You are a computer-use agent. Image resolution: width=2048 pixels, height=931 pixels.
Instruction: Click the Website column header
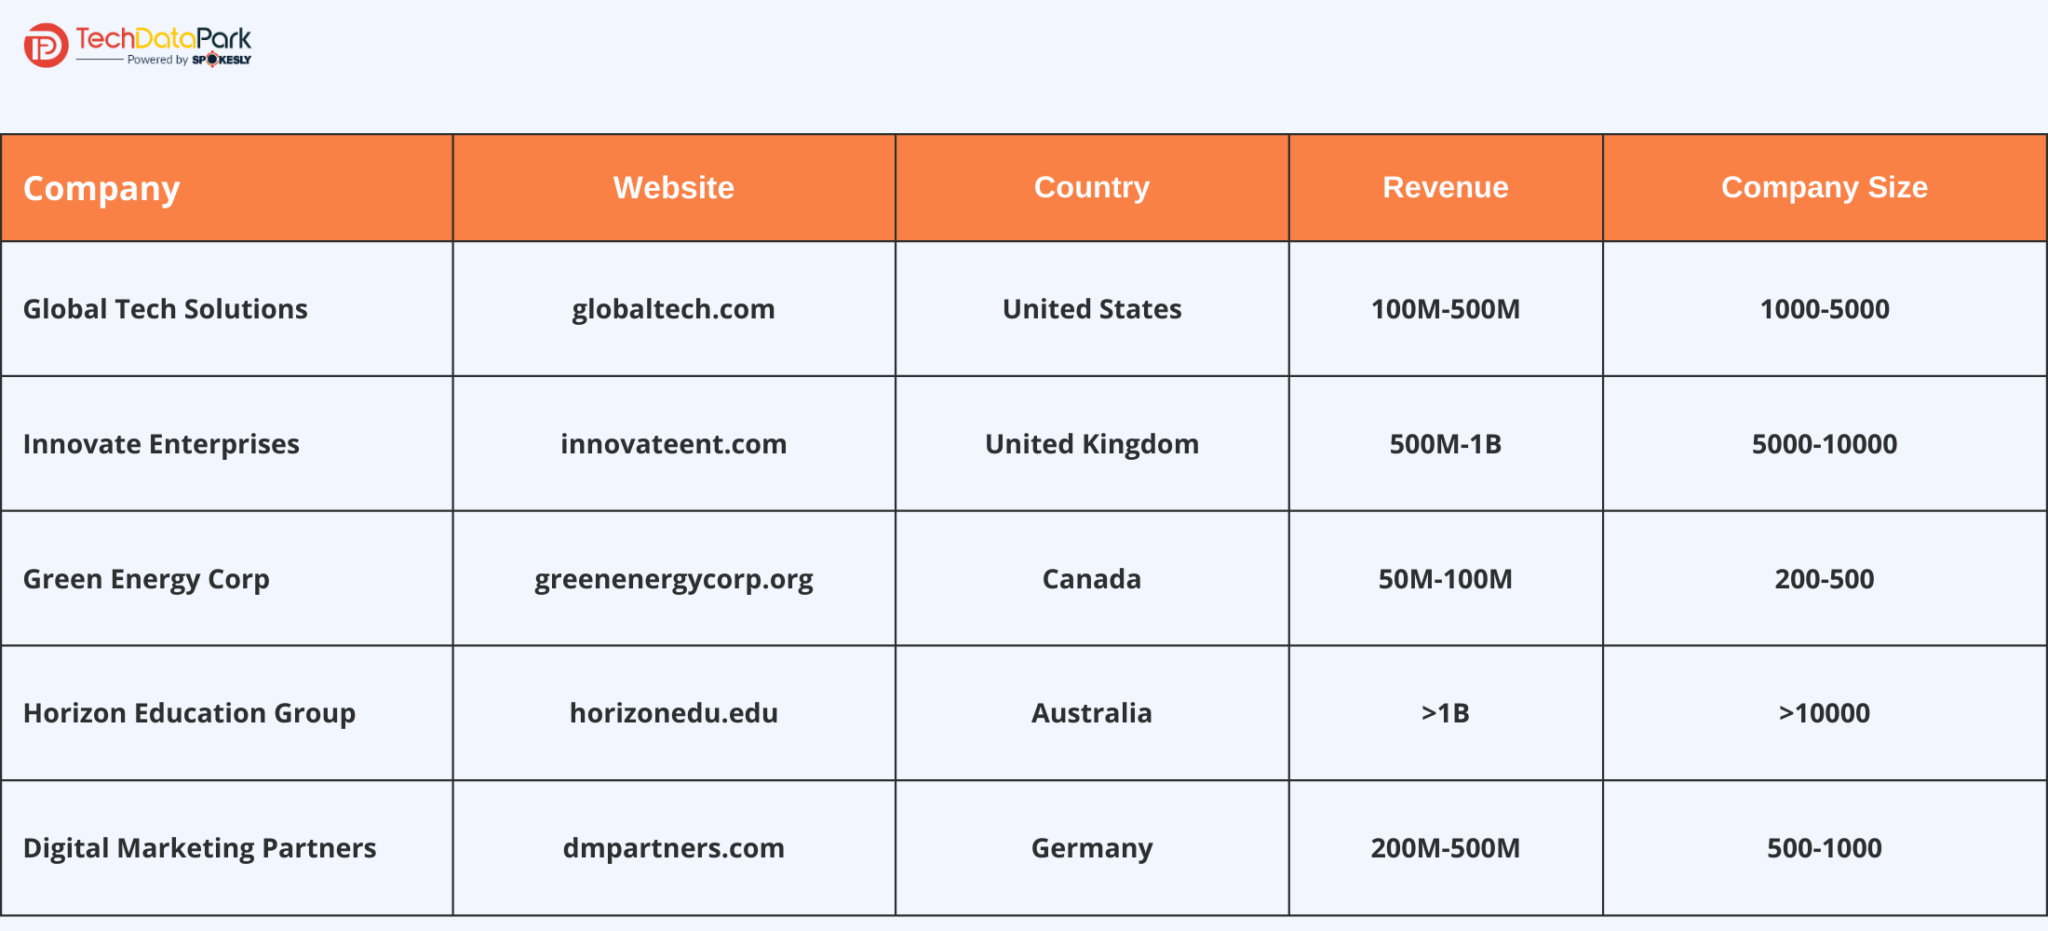click(x=673, y=187)
